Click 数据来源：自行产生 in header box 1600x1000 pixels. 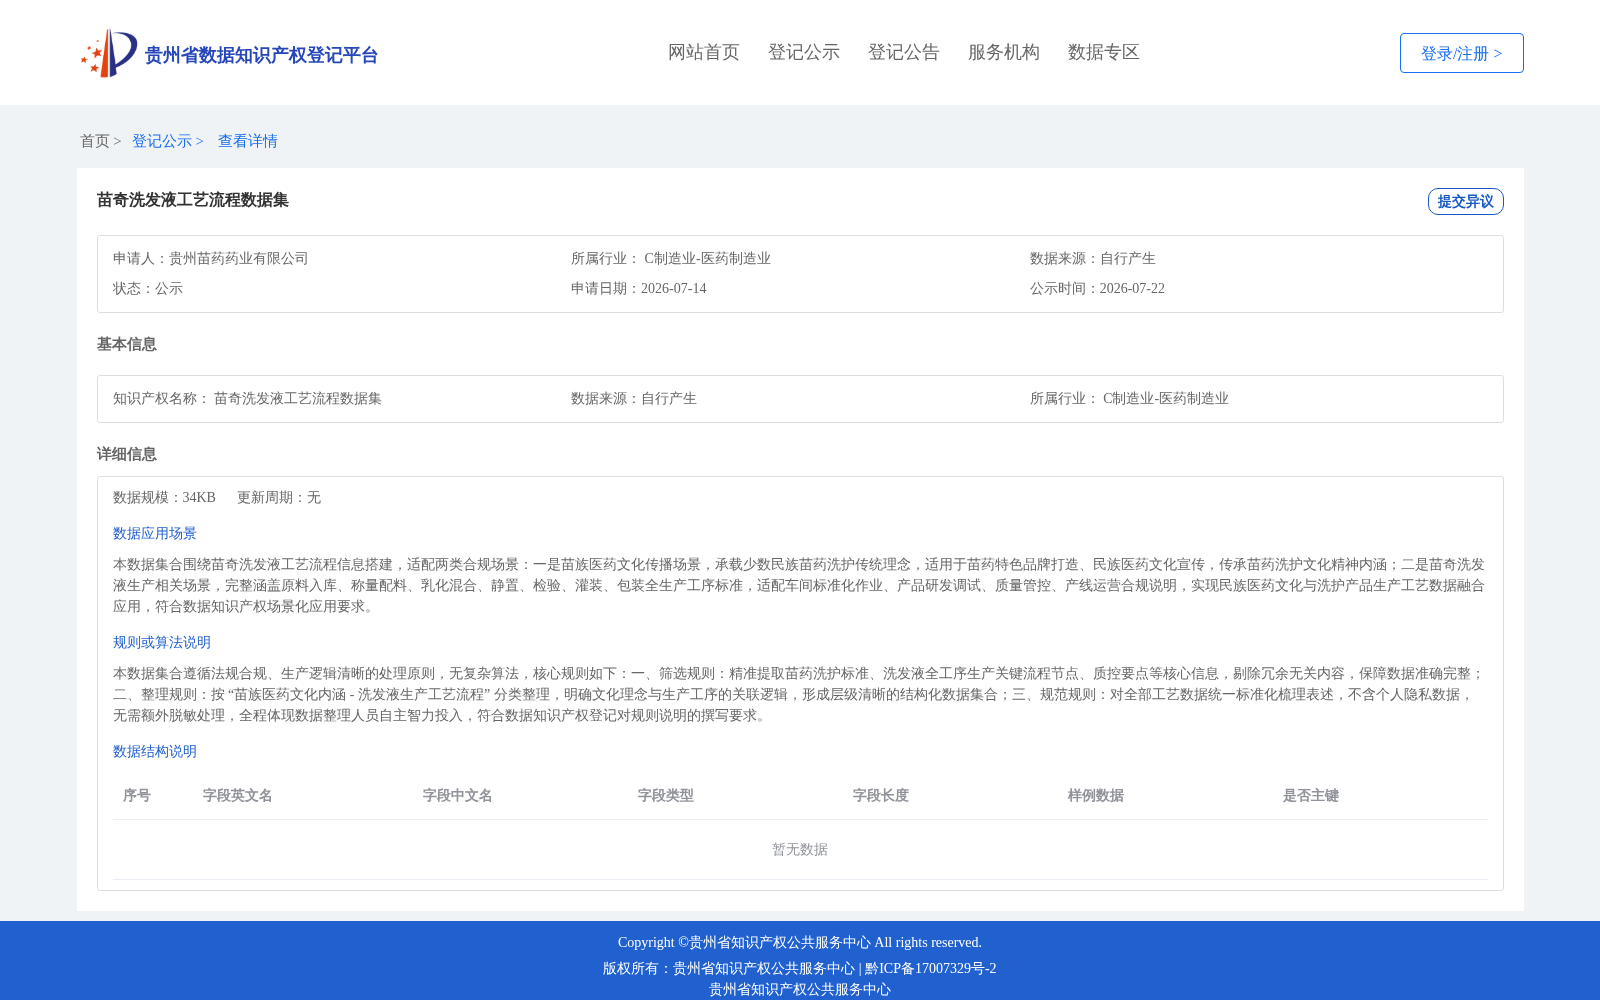point(1093,258)
